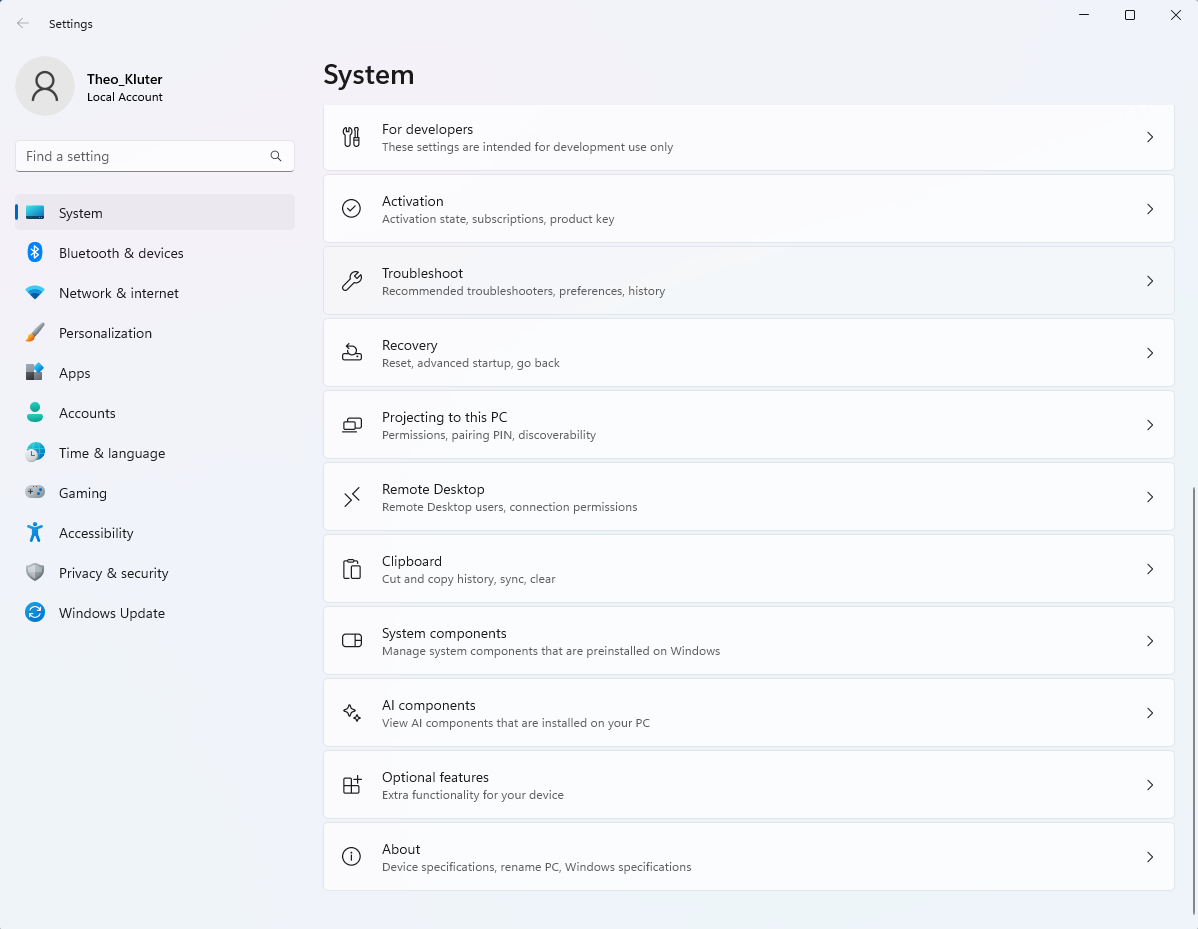Open Activation via its right chevron
This screenshot has height=929, width=1198.
click(x=1150, y=209)
